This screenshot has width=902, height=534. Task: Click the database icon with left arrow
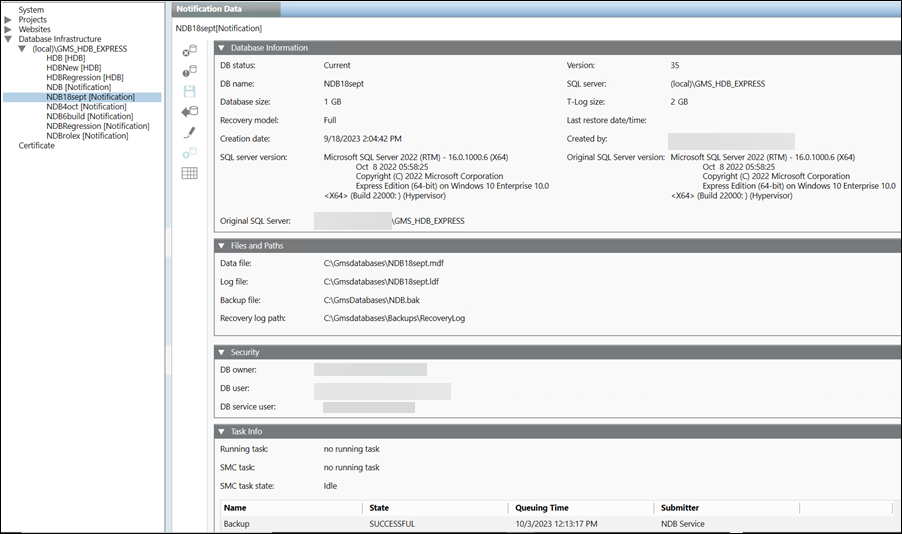point(189,112)
